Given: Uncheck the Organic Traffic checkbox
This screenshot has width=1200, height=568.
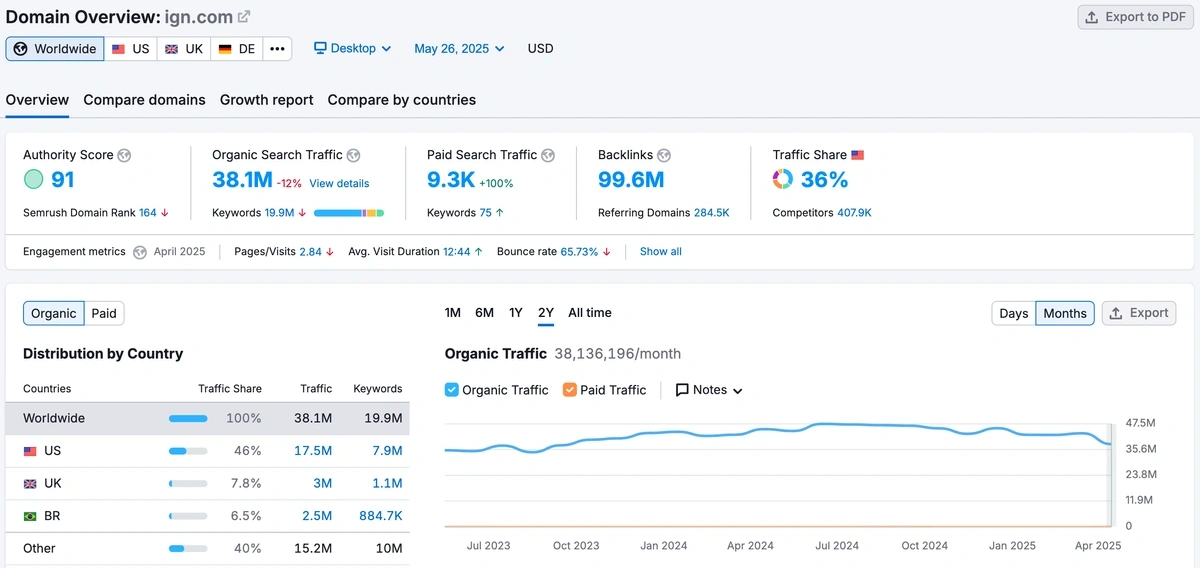Looking at the screenshot, I should click(452, 390).
